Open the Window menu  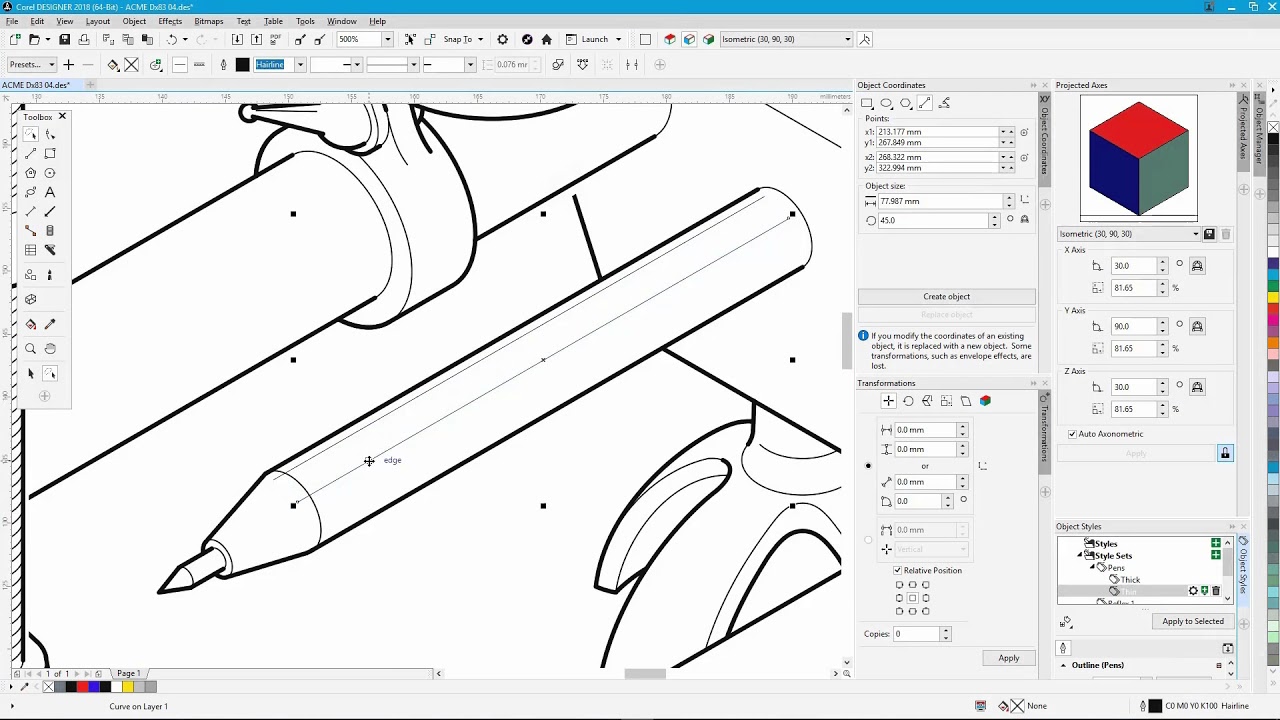[x=341, y=21]
